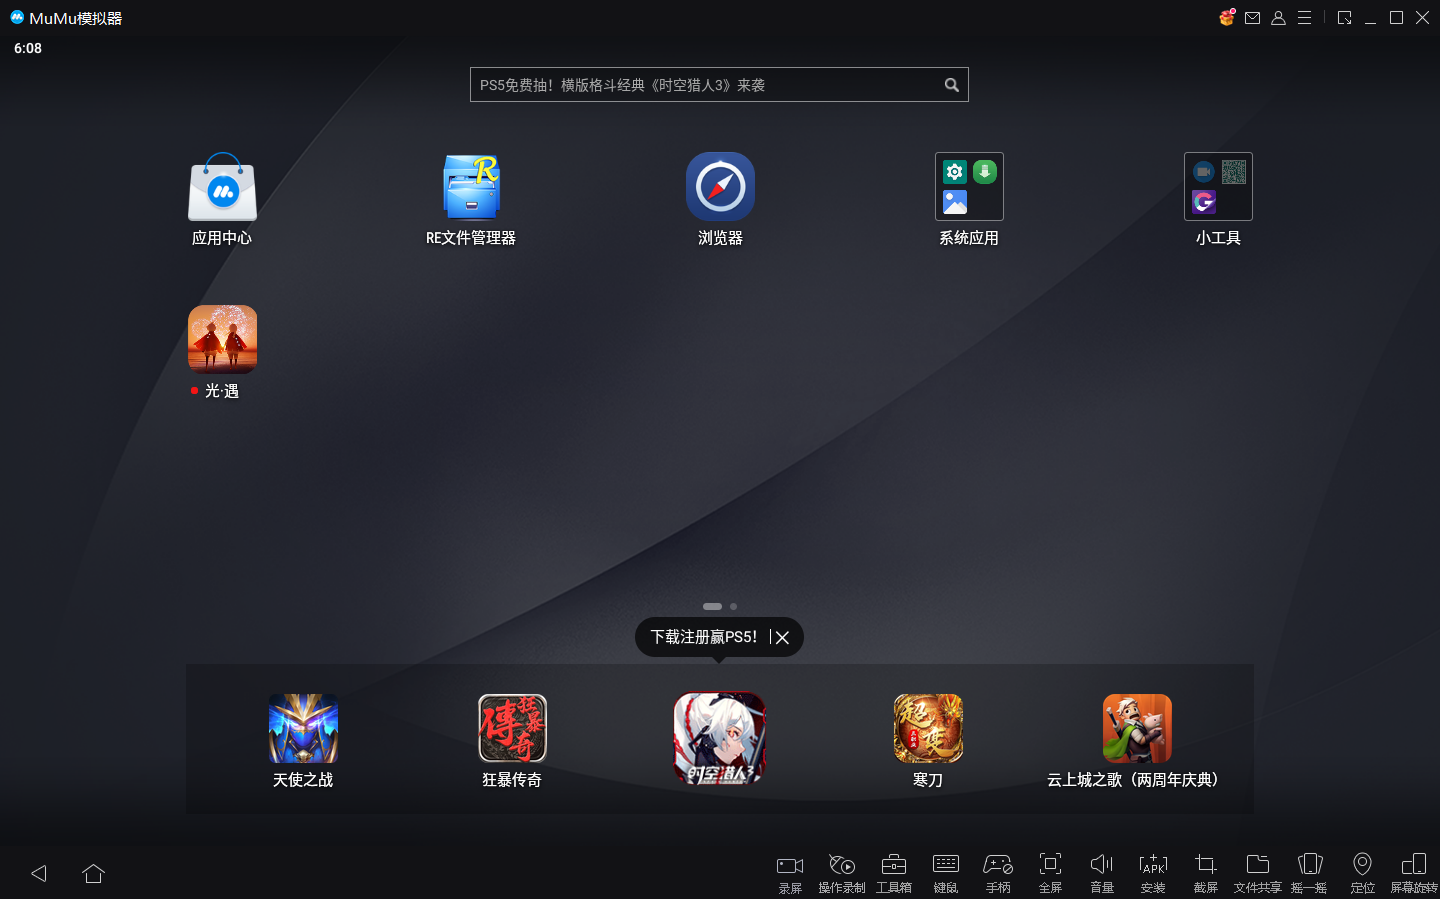This screenshot has width=1440, height=899.
Task: Start screen recording with 录屏
Action: [x=790, y=873]
